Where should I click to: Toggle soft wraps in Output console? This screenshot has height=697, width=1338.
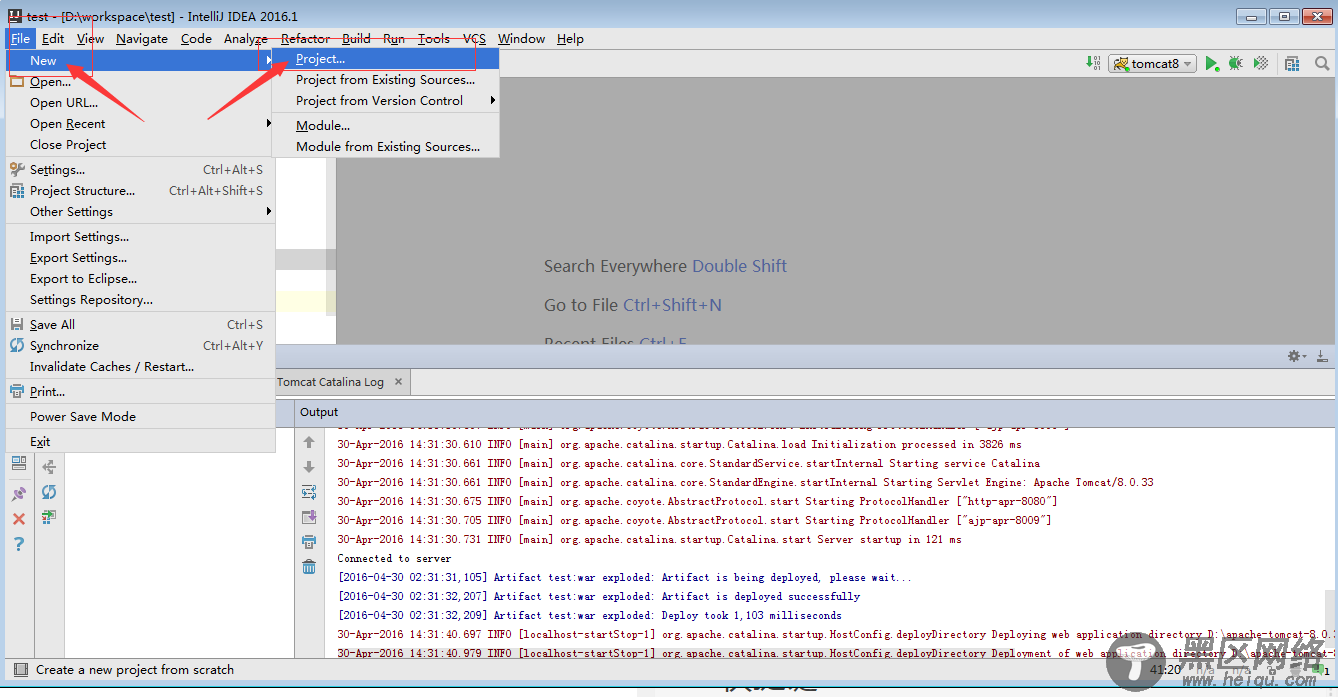click(309, 492)
